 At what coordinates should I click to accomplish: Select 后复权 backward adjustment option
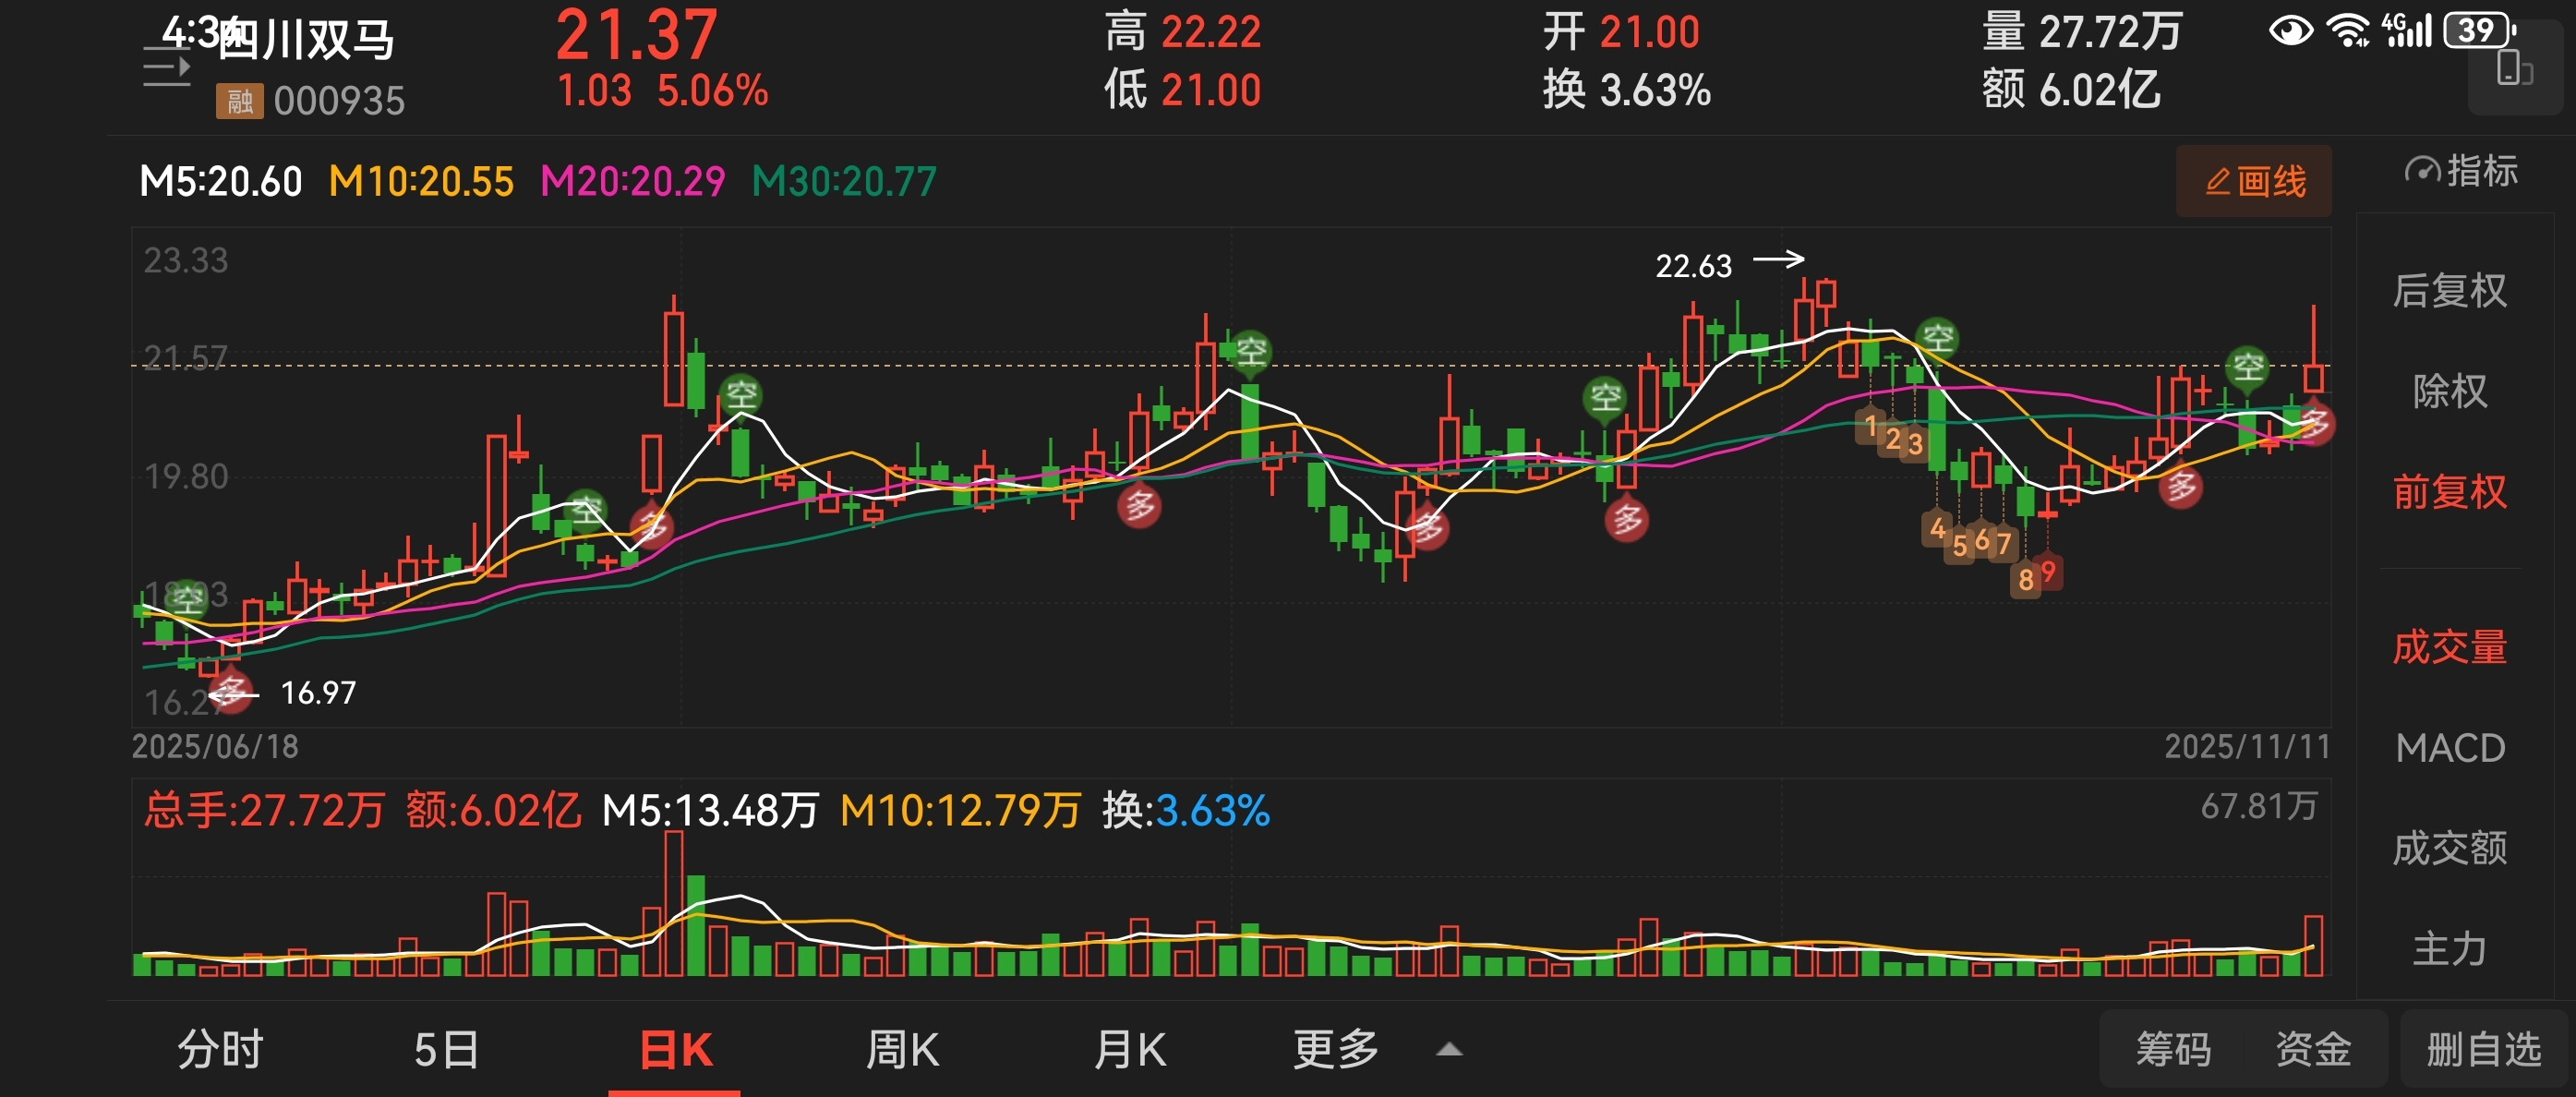(x=2449, y=291)
